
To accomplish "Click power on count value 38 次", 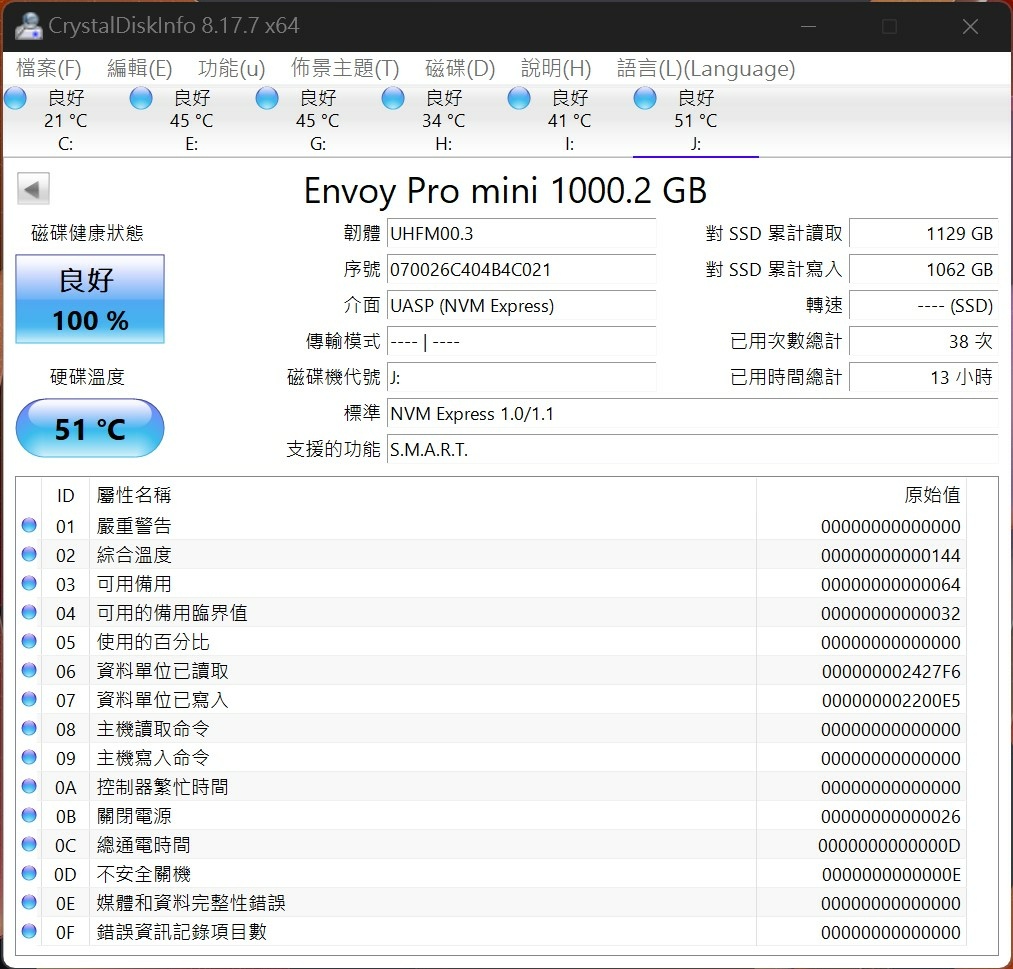I will 924,341.
